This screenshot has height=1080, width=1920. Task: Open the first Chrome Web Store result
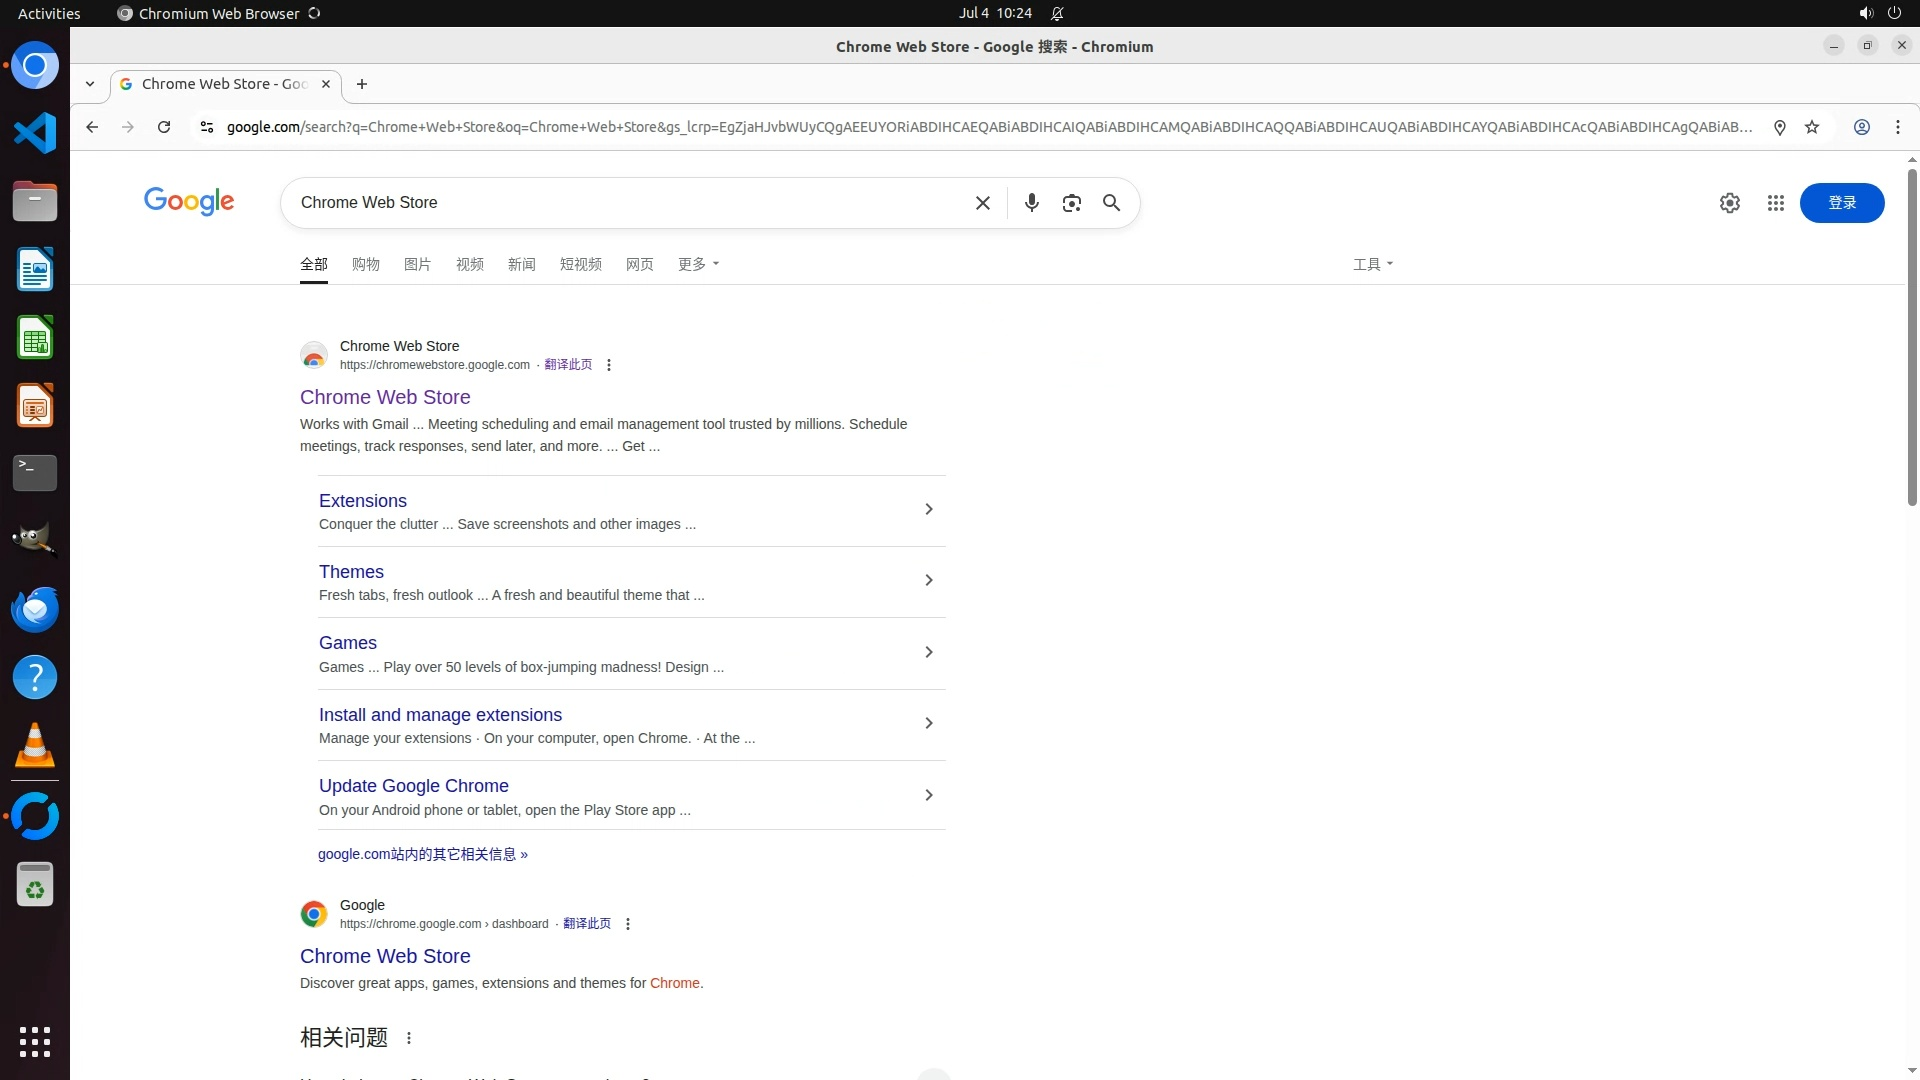pos(385,397)
